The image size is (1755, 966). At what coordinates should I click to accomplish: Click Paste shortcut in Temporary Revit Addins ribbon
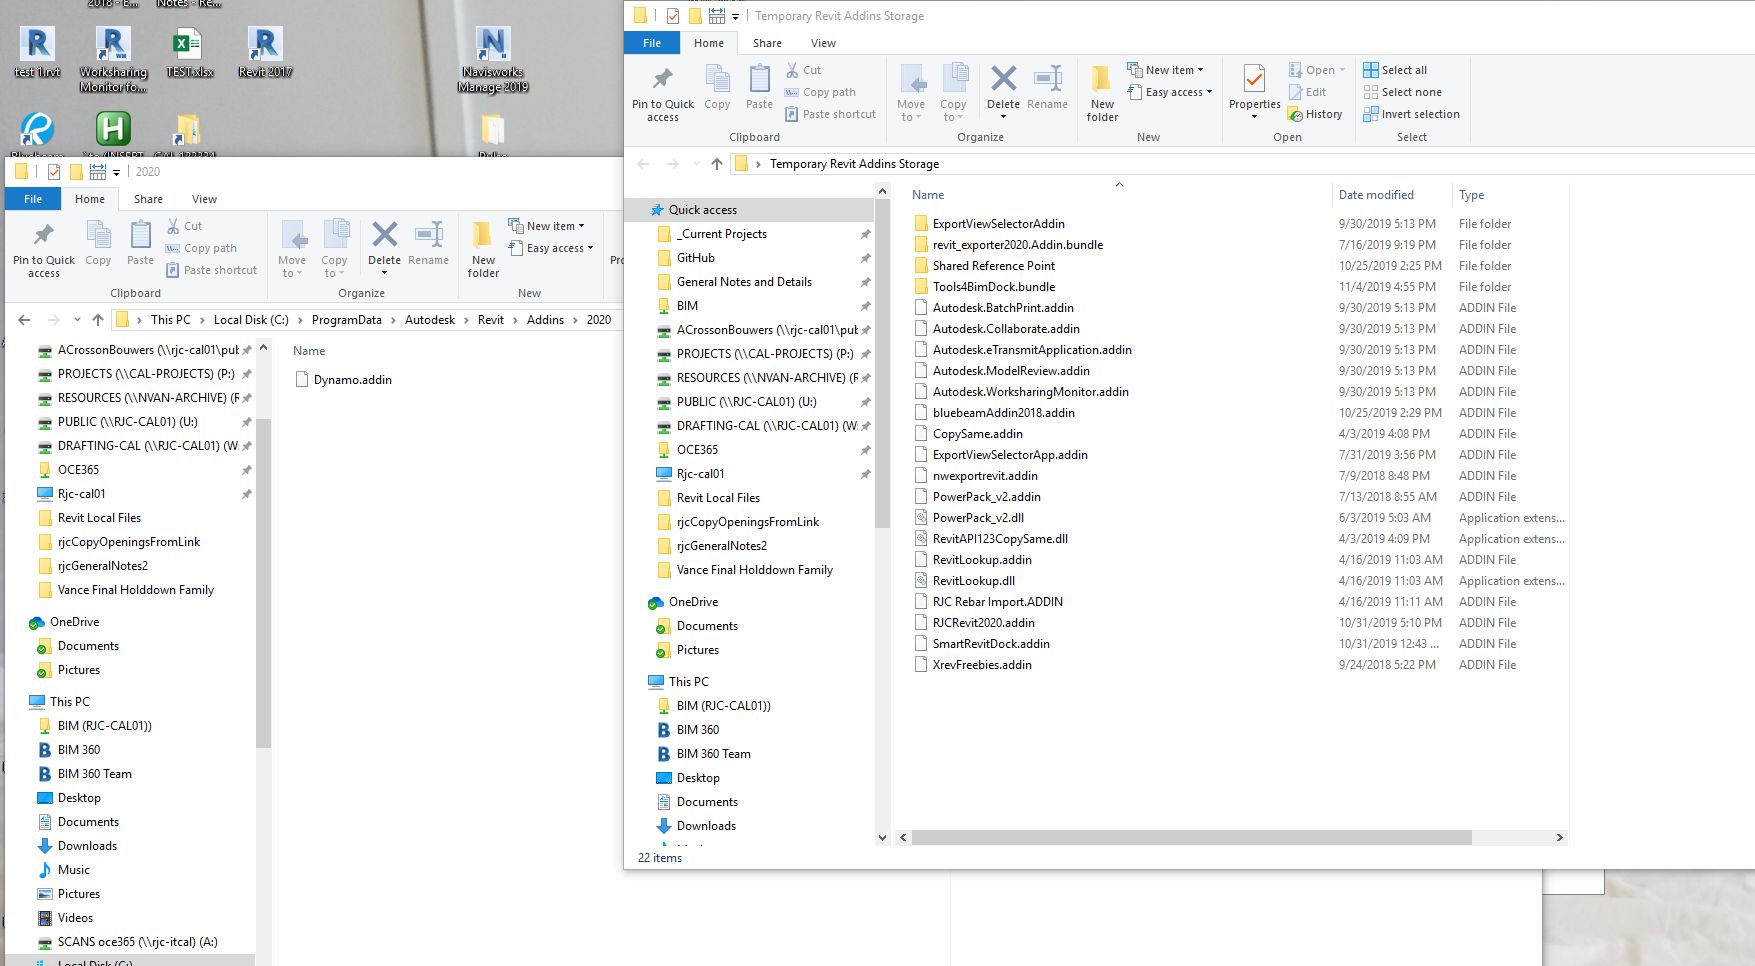[831, 114]
